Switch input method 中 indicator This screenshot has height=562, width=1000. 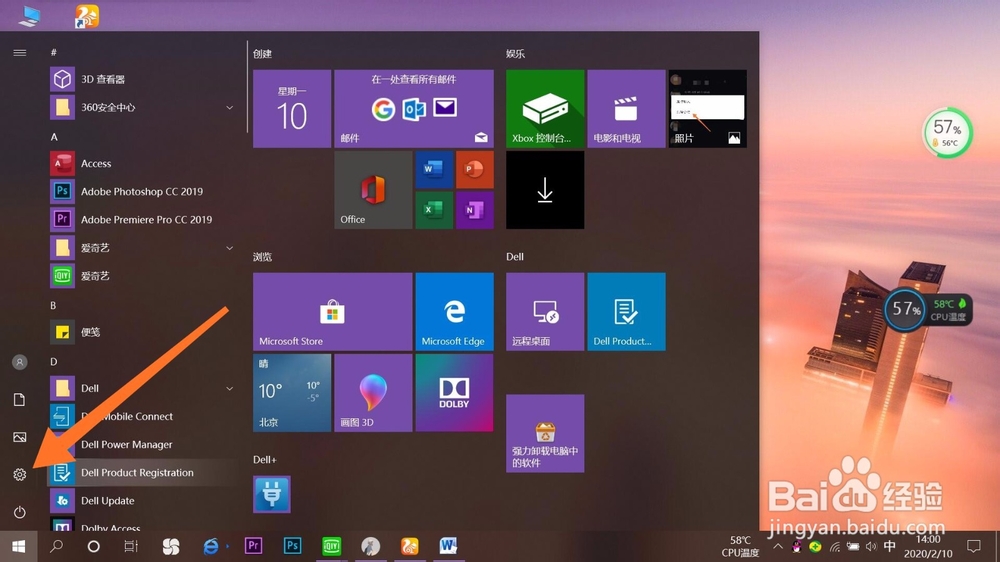(890, 545)
